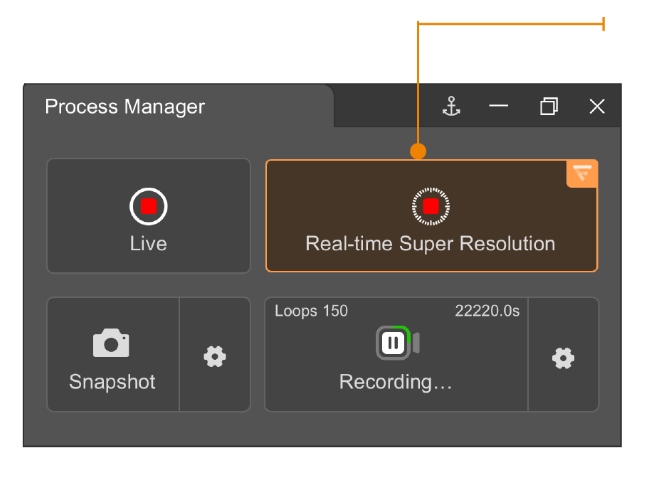Stop Live mode via its red stop icon

[x=148, y=206]
